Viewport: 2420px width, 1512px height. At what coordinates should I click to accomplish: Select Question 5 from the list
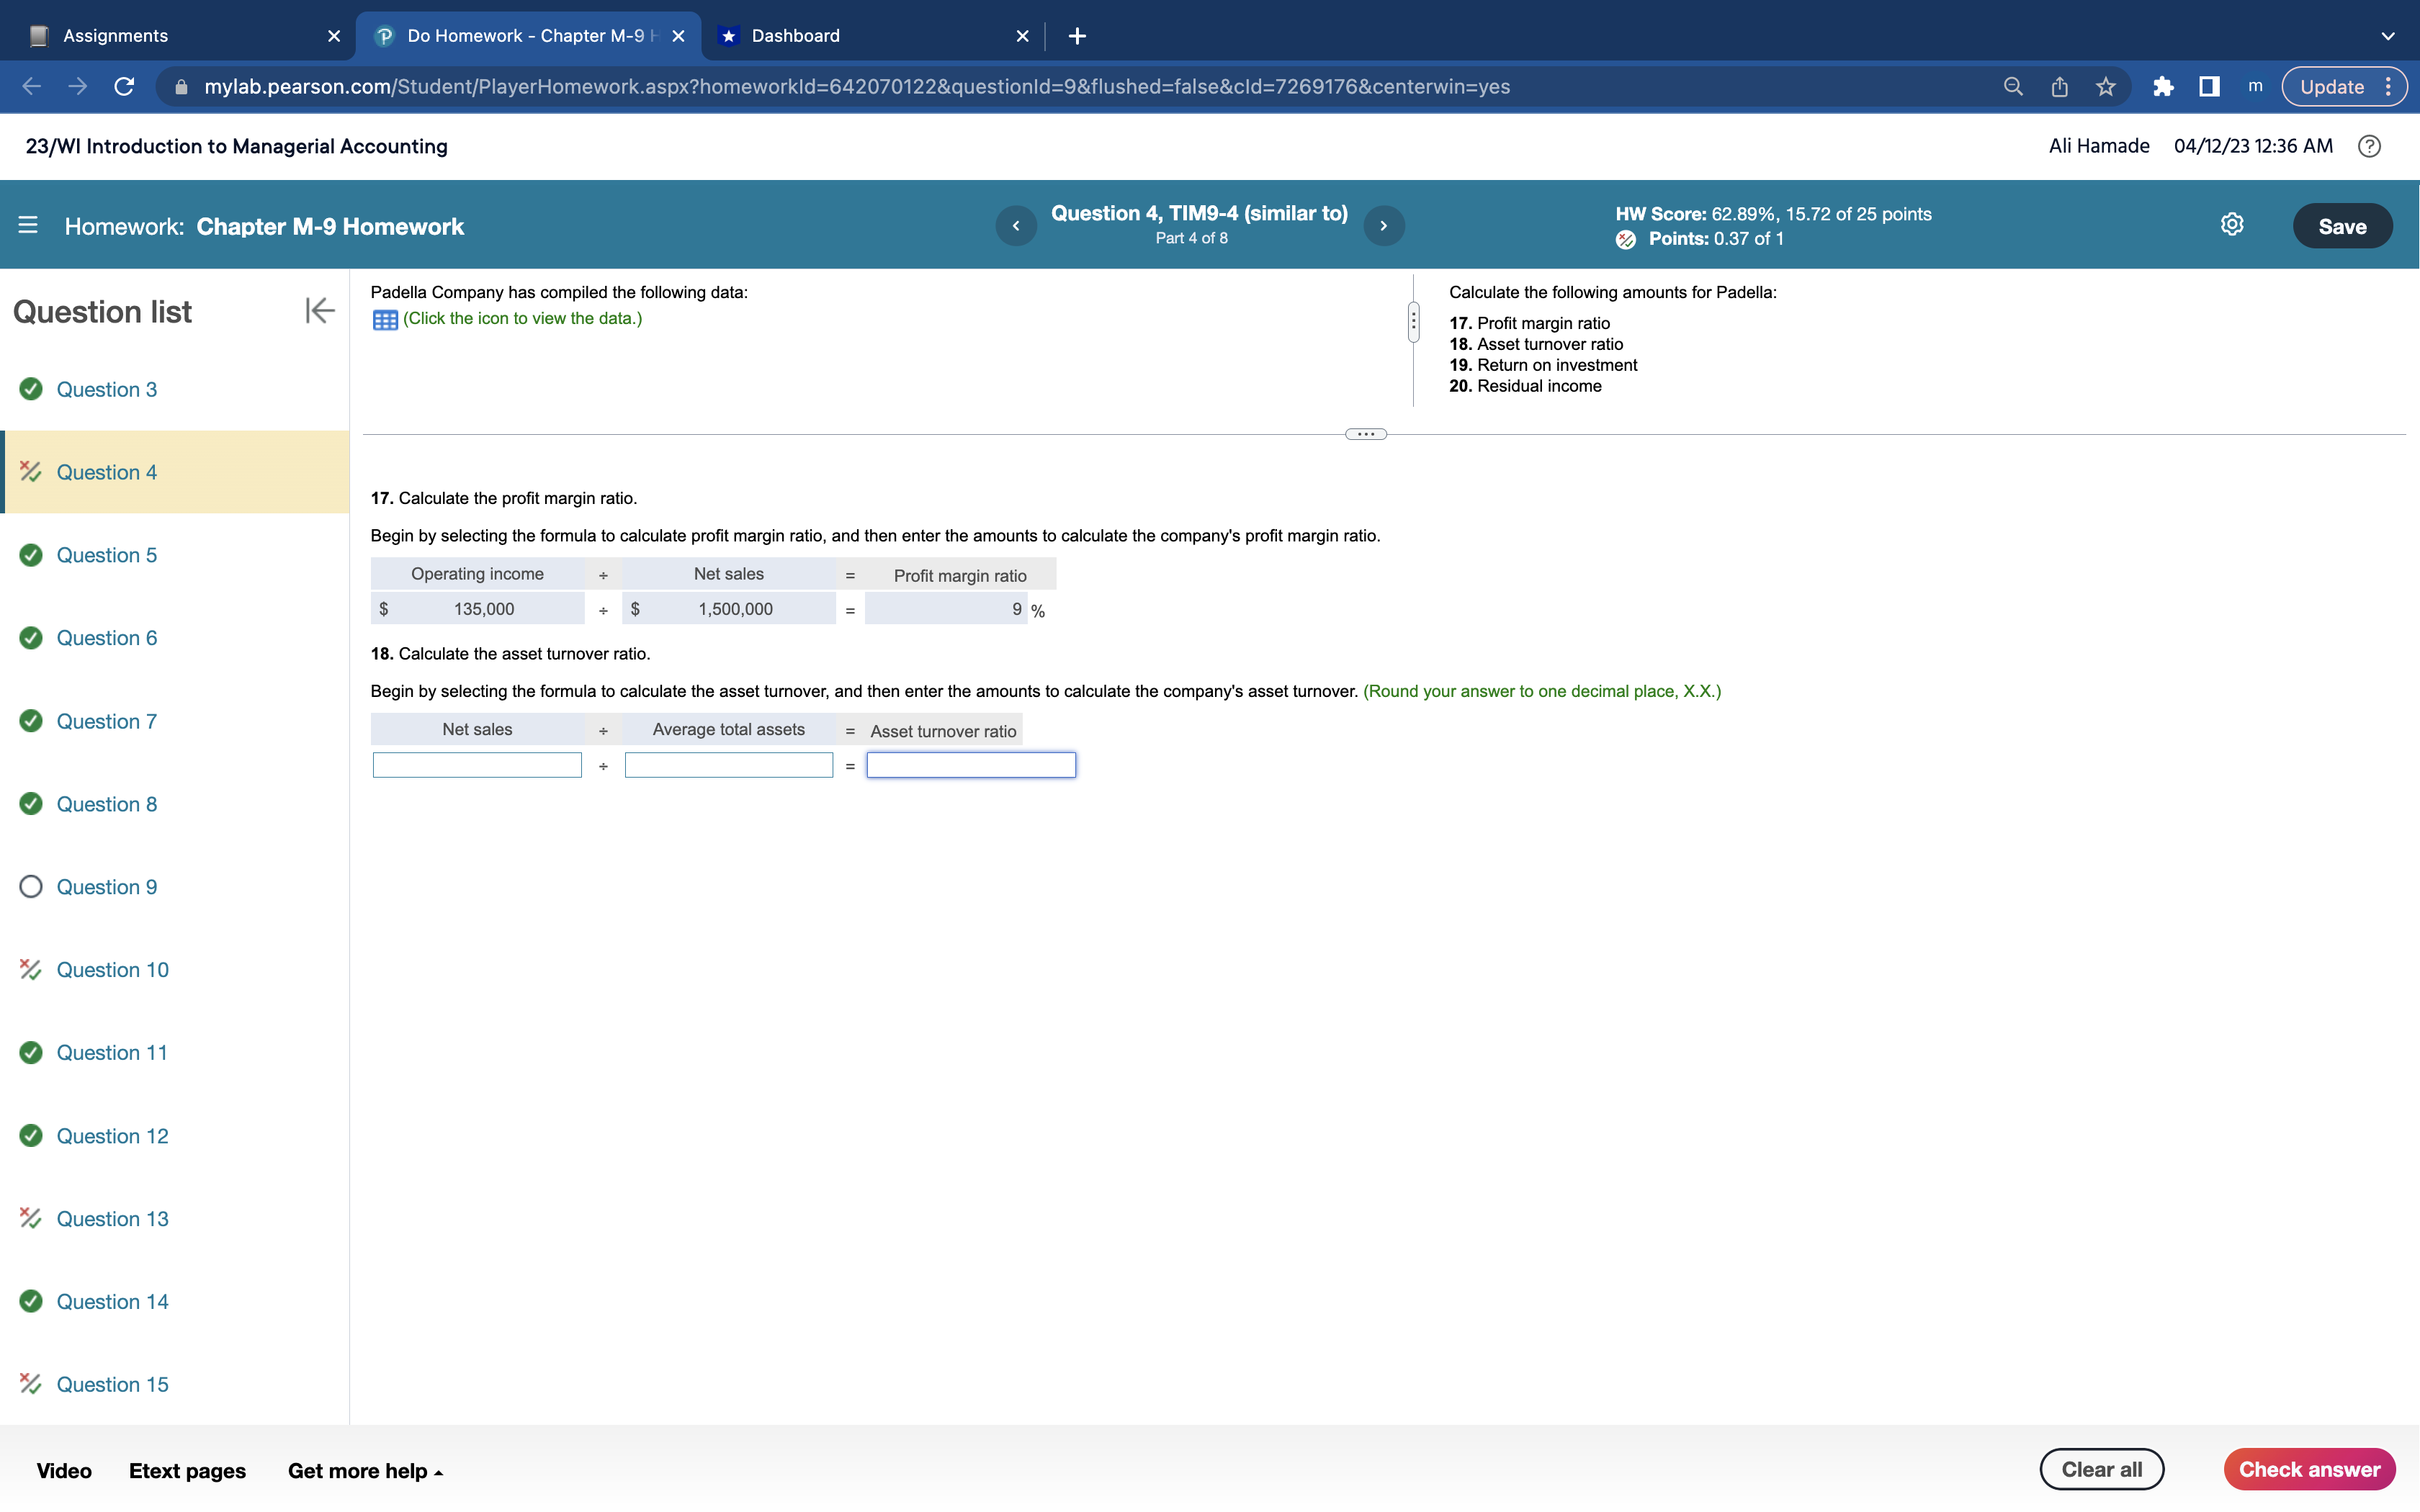[x=106, y=555]
